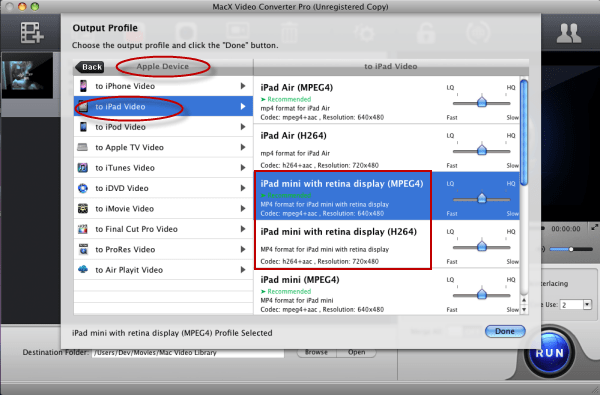Adjust quality slider for iPad mini retina (MPEG4)
600x395 pixels.
(x=481, y=198)
